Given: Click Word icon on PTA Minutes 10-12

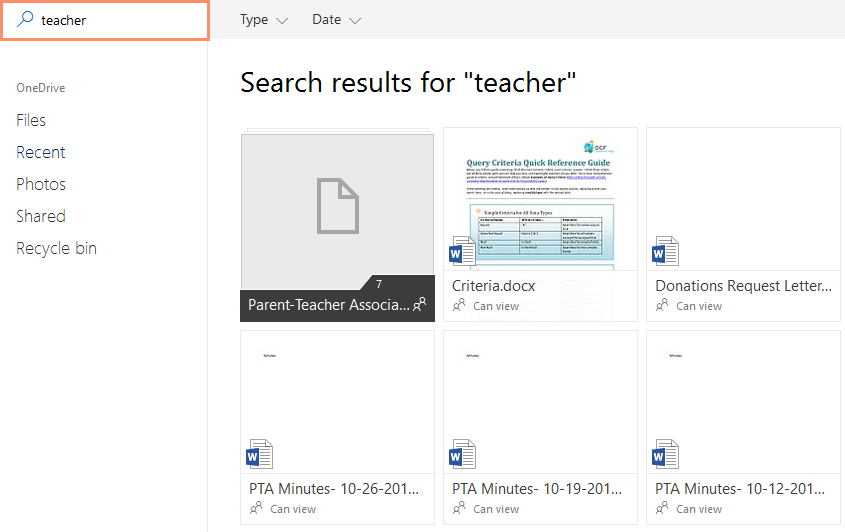Looking at the screenshot, I should (x=665, y=454).
